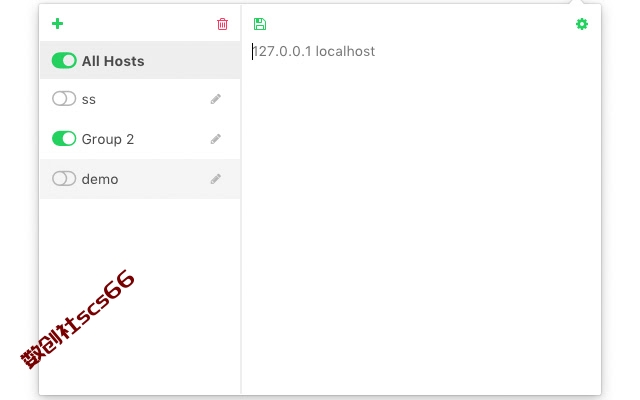Edit the ss group using pencil icon
Screen dimensions: 640x400
click(x=216, y=99)
